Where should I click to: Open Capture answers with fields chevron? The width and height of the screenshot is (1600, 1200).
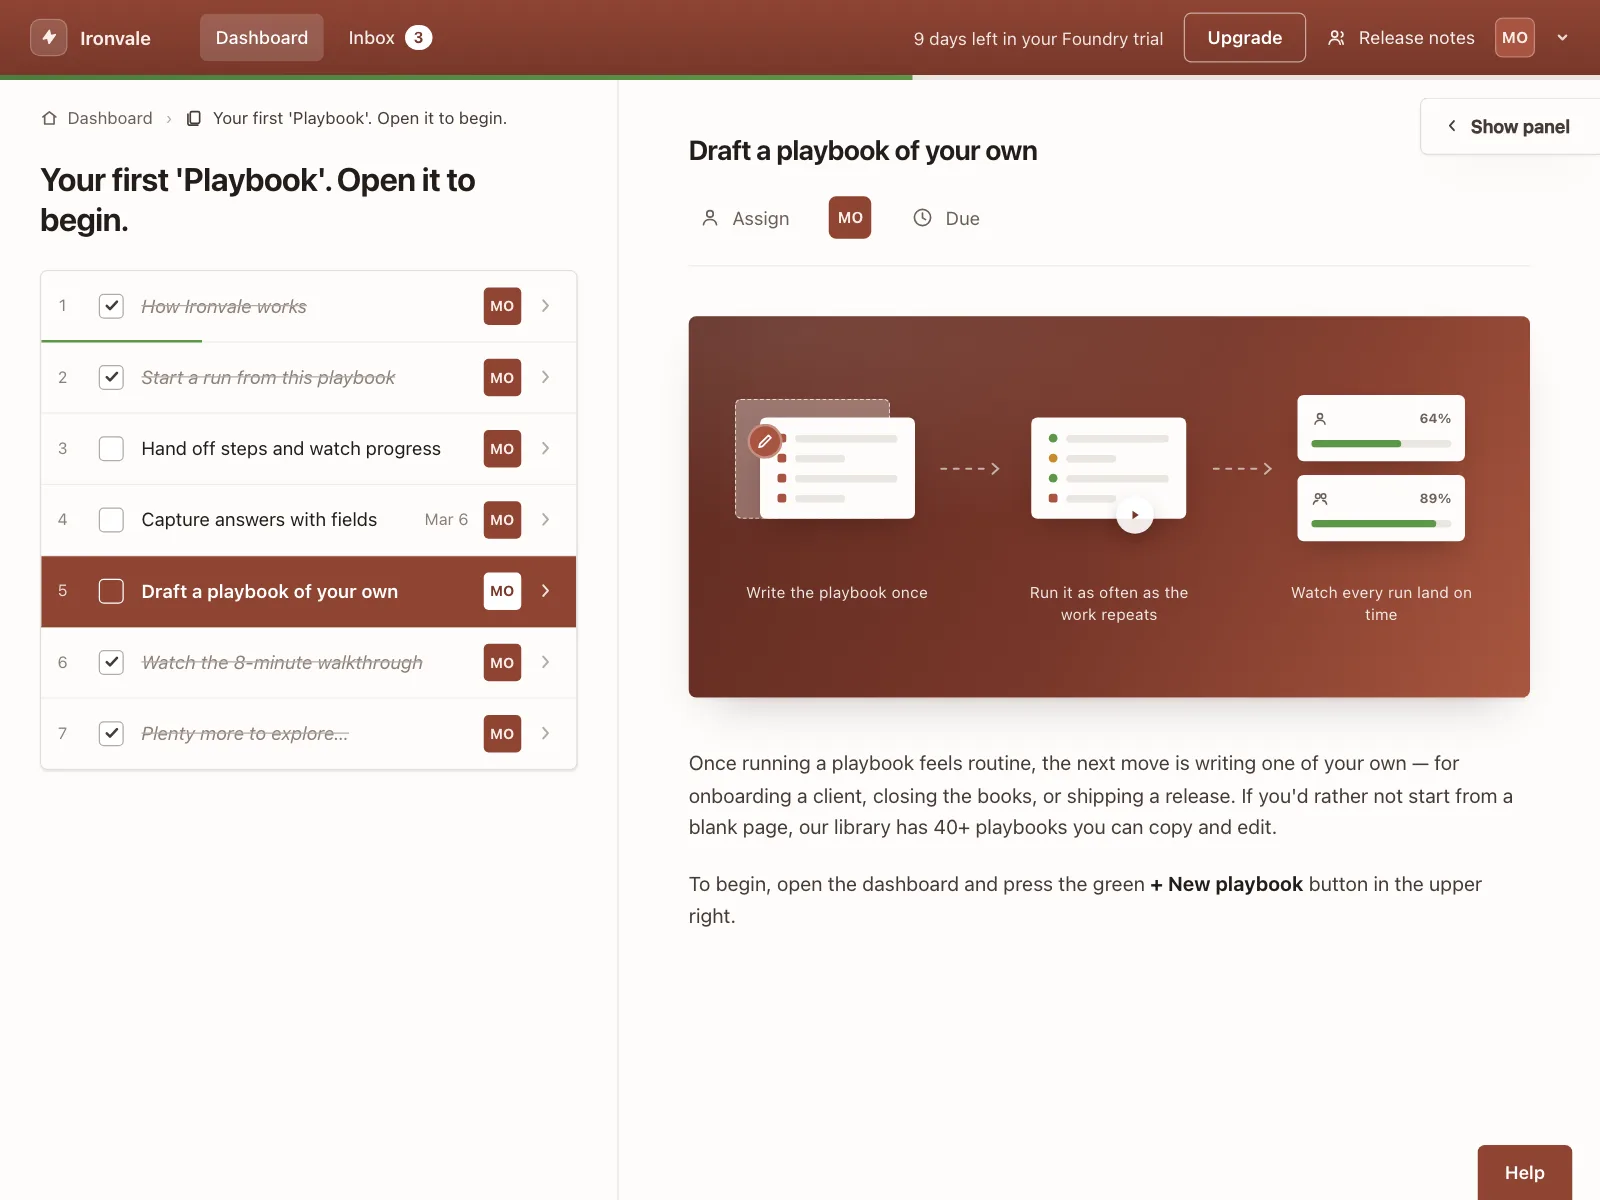click(545, 520)
